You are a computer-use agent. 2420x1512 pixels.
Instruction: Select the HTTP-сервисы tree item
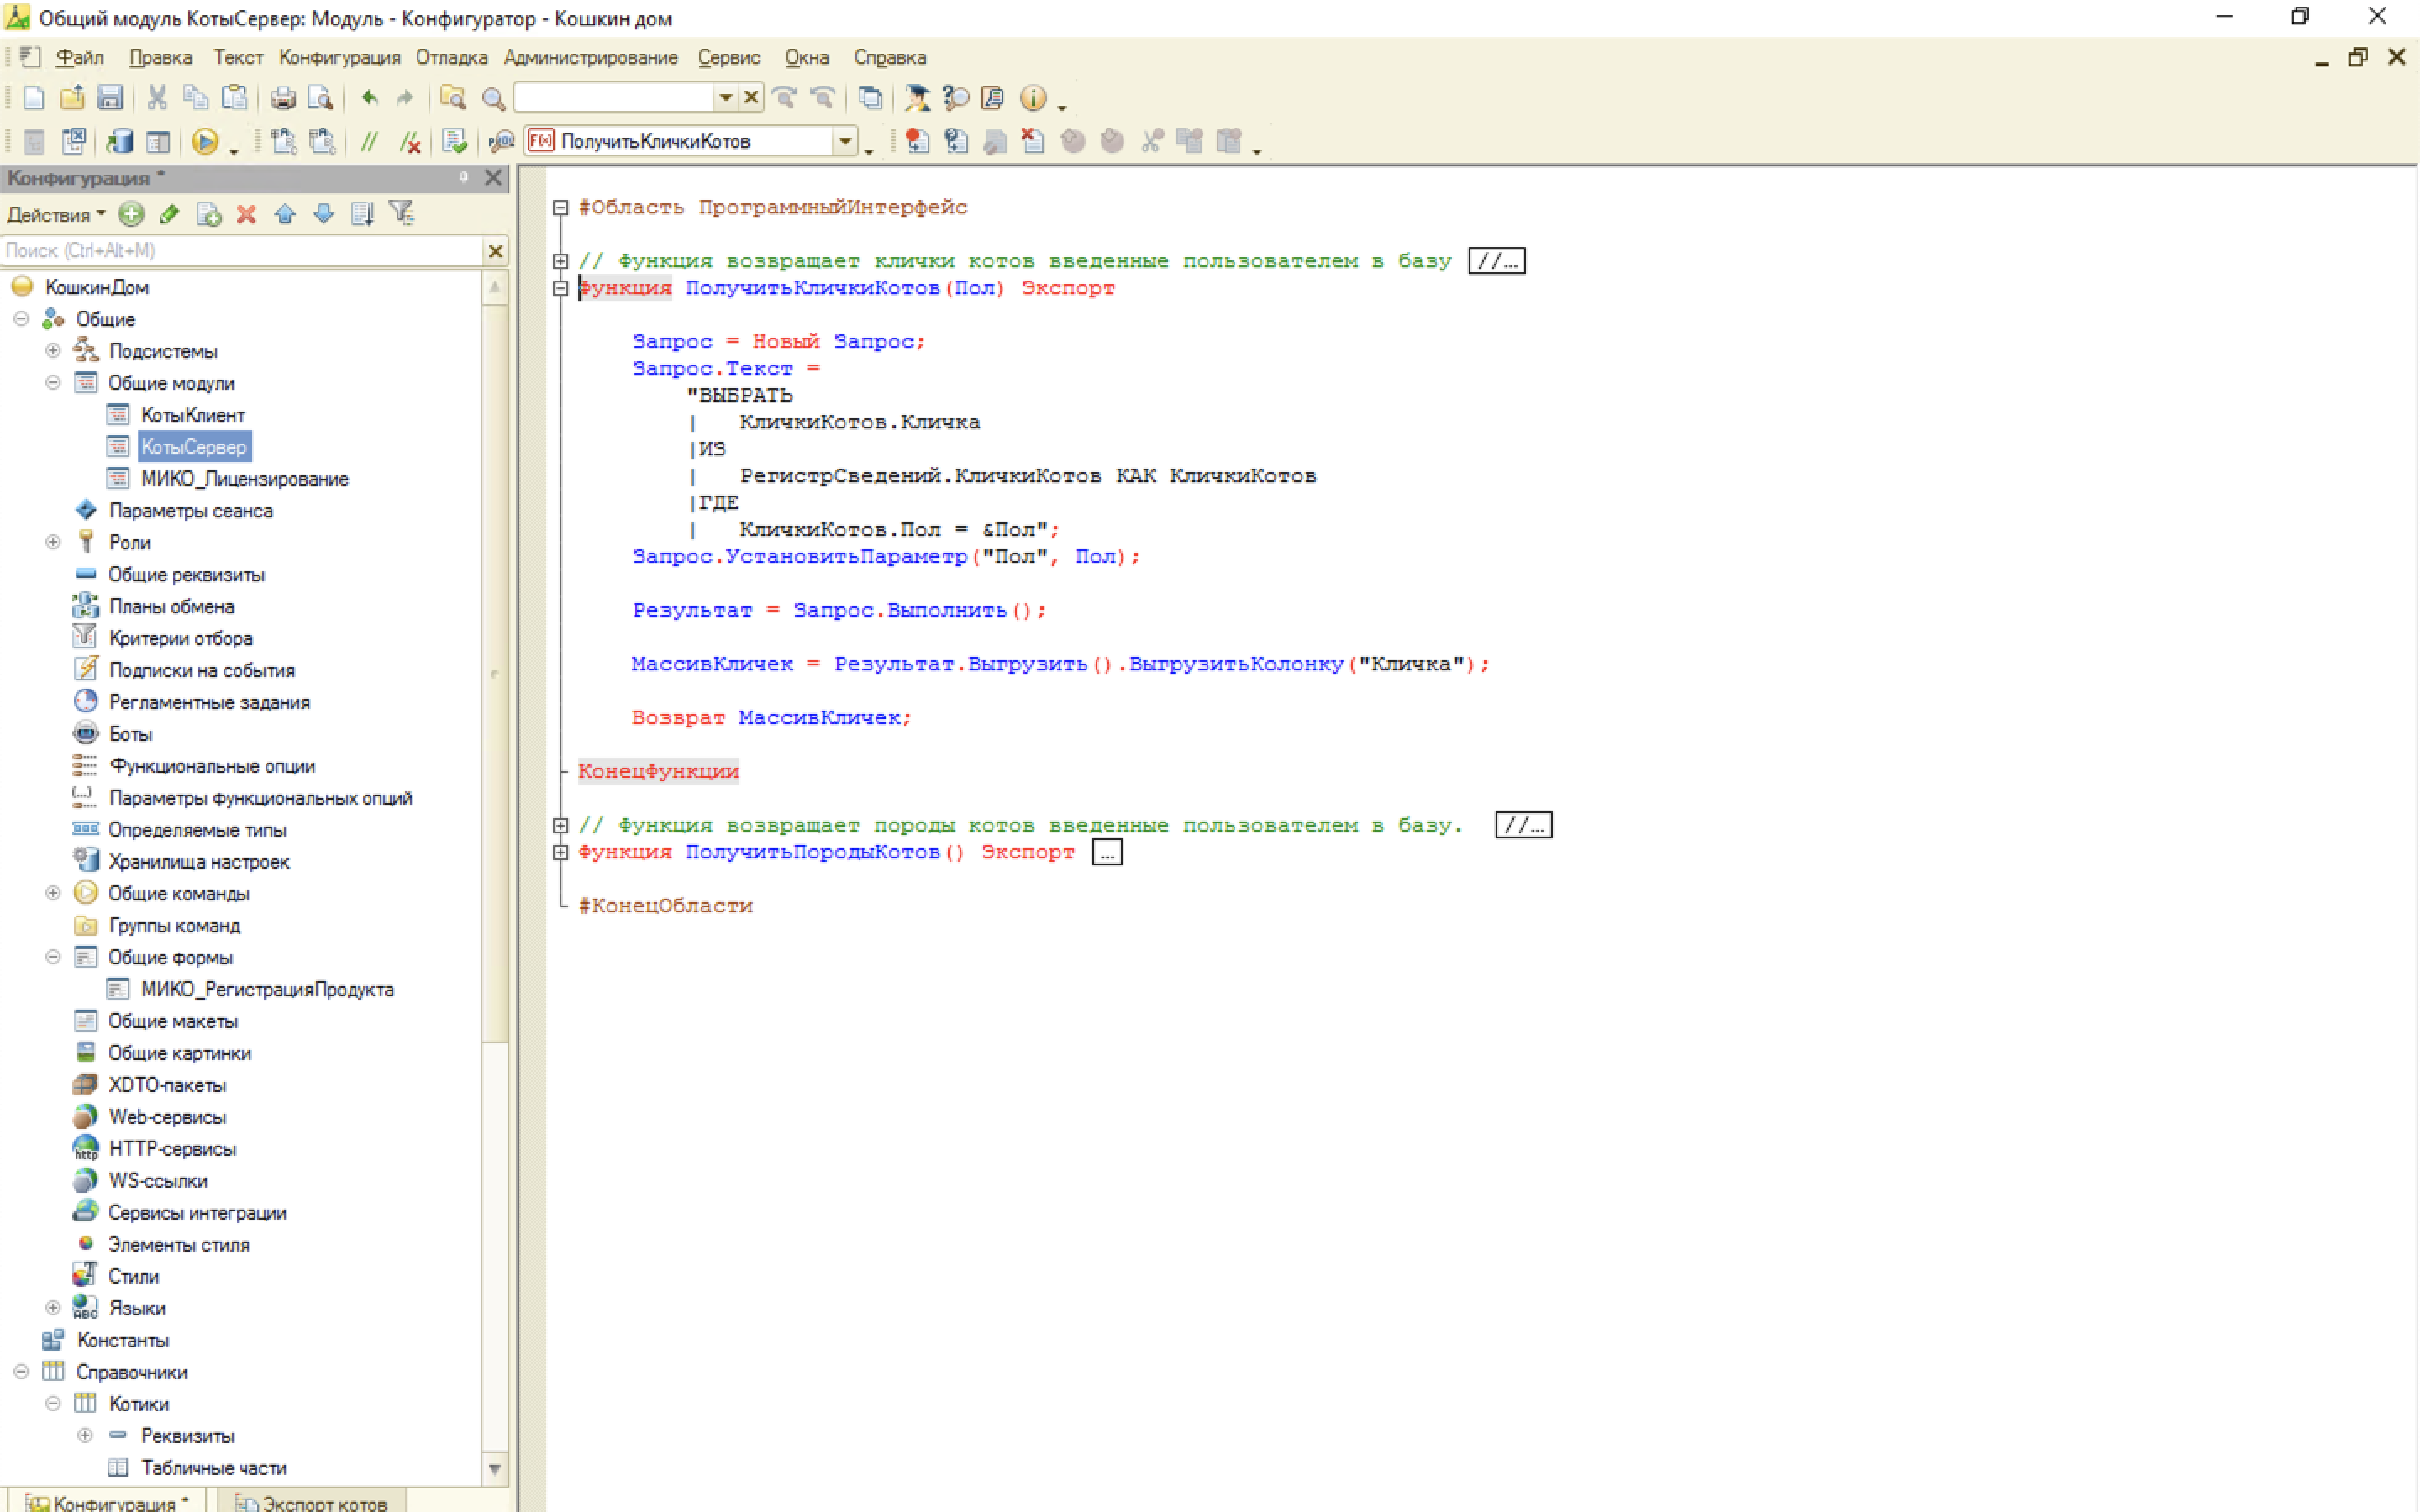coord(172,1149)
